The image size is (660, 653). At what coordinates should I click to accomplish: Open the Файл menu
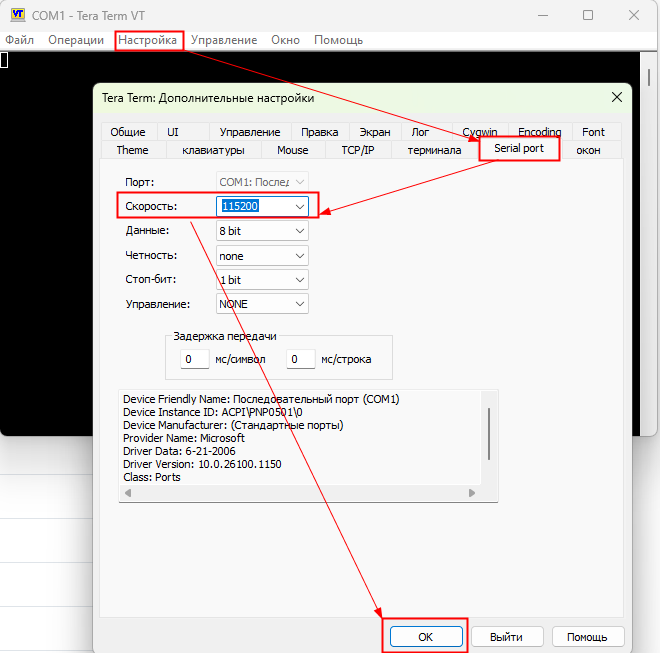click(20, 40)
